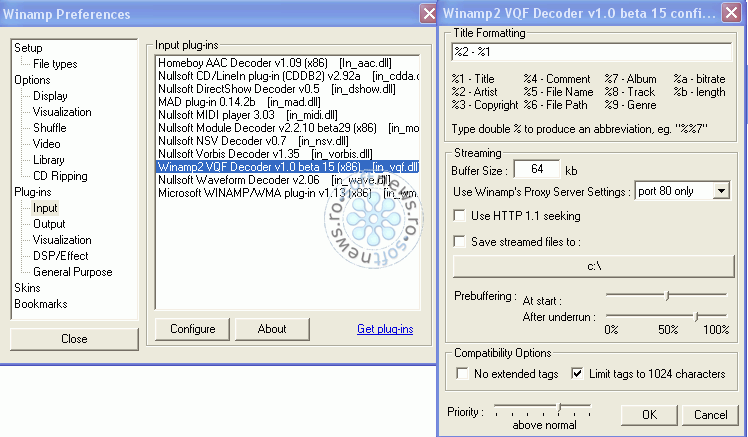The image size is (748, 437).
Task: Select Microsoft WINAMP/WMA plug-in v1.13
Action: tap(288, 193)
